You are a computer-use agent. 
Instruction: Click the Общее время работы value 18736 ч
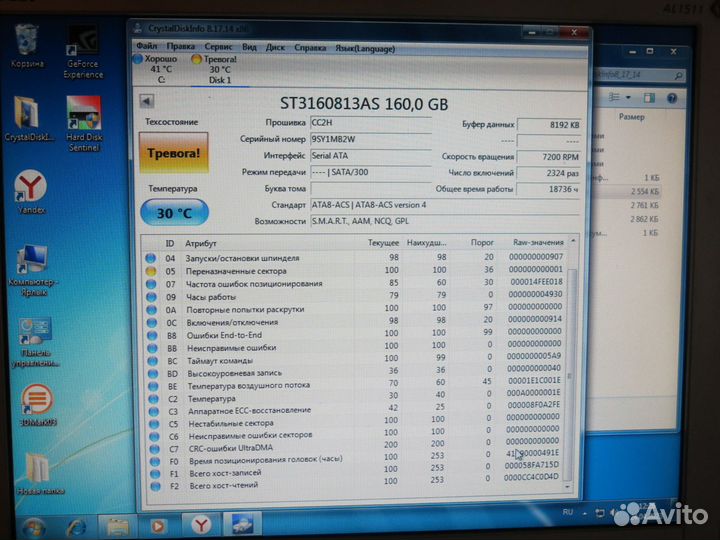click(x=549, y=189)
